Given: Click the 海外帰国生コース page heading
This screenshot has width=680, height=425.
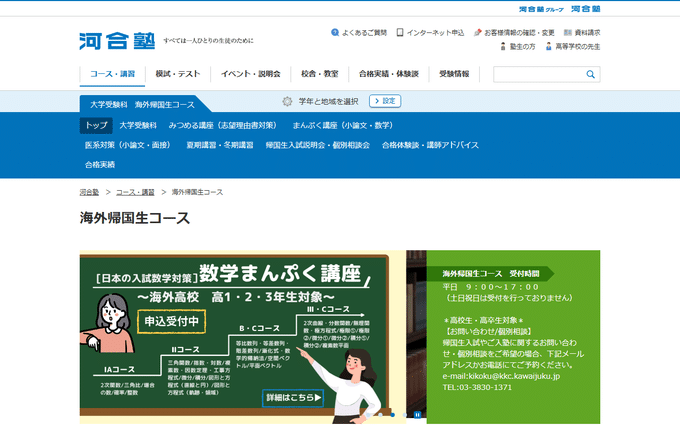Looking at the screenshot, I should pos(135,218).
